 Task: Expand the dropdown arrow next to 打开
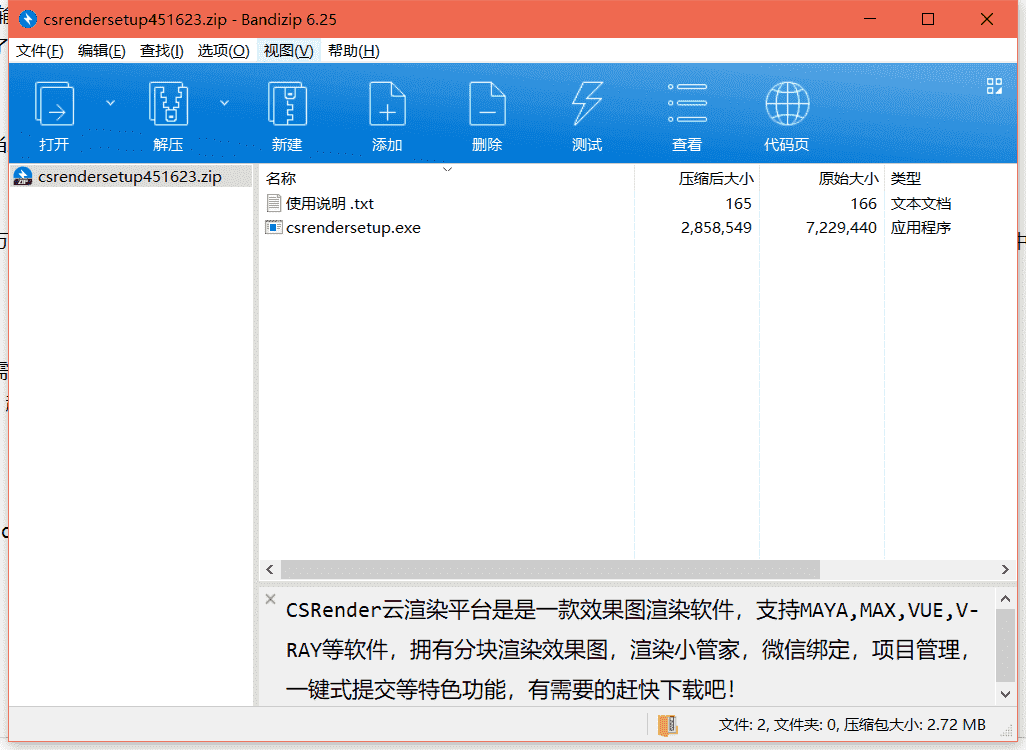[x=111, y=103]
